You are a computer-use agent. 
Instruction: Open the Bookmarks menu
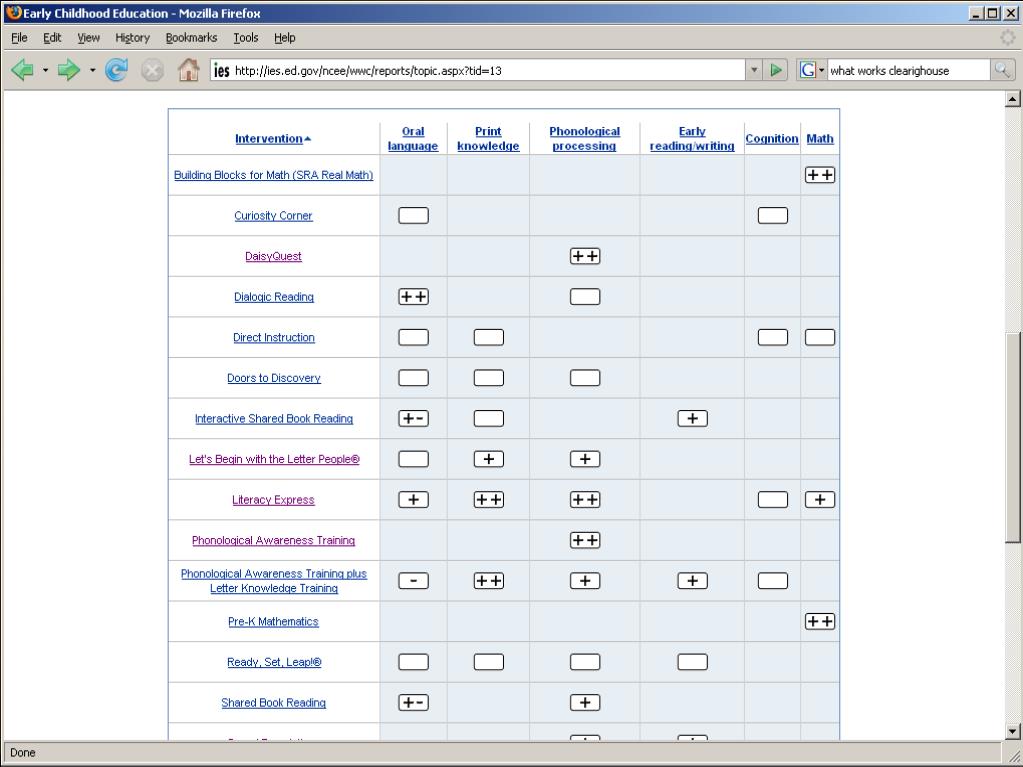tap(191, 38)
